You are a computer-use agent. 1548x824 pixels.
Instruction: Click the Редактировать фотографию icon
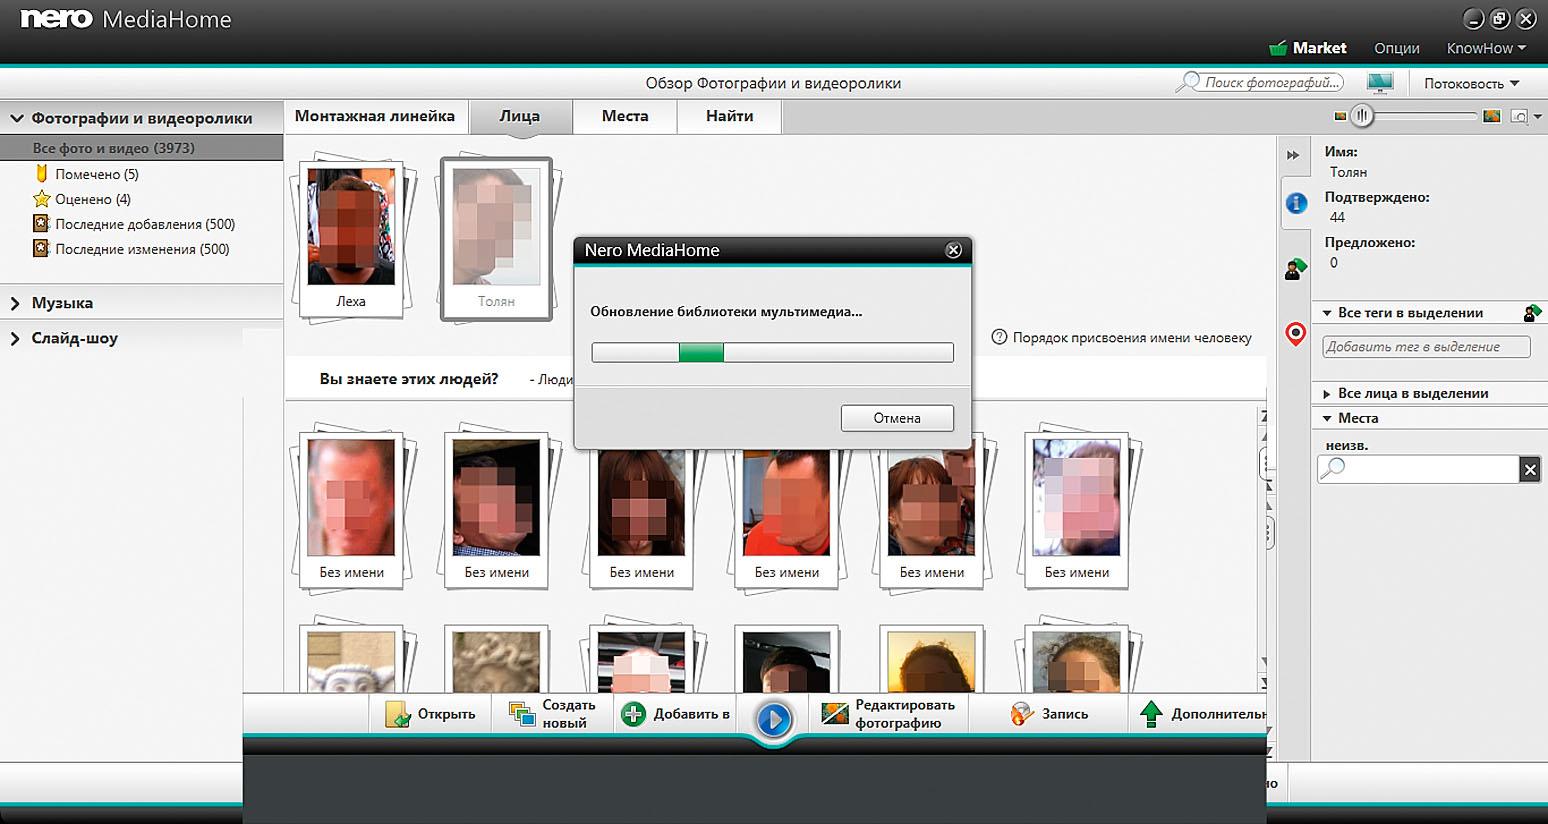pos(834,714)
